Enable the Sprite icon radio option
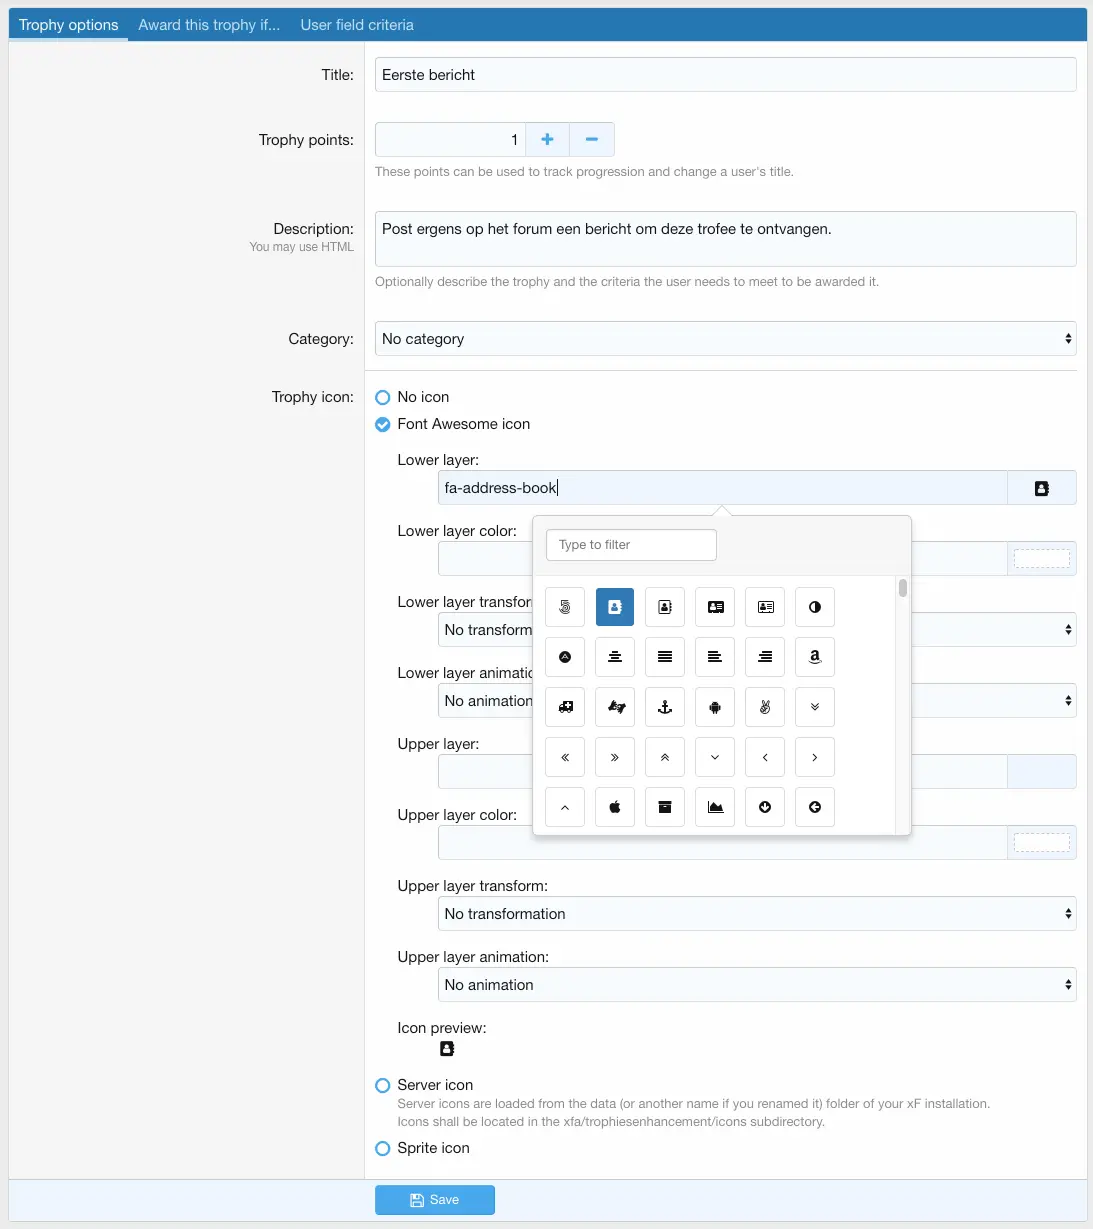1093x1229 pixels. coord(383,1148)
